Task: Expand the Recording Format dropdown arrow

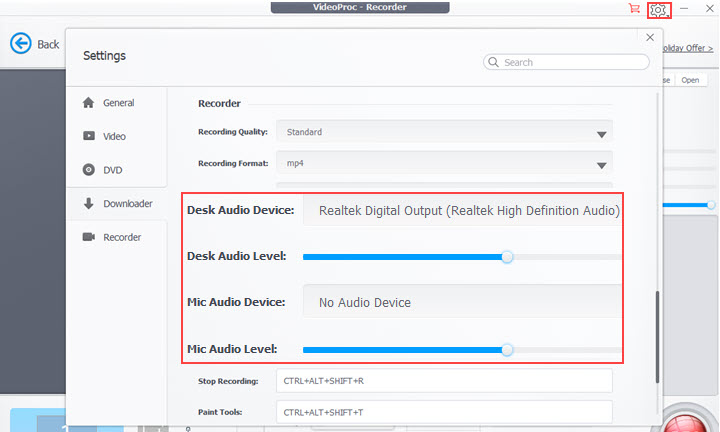Action: [x=602, y=165]
